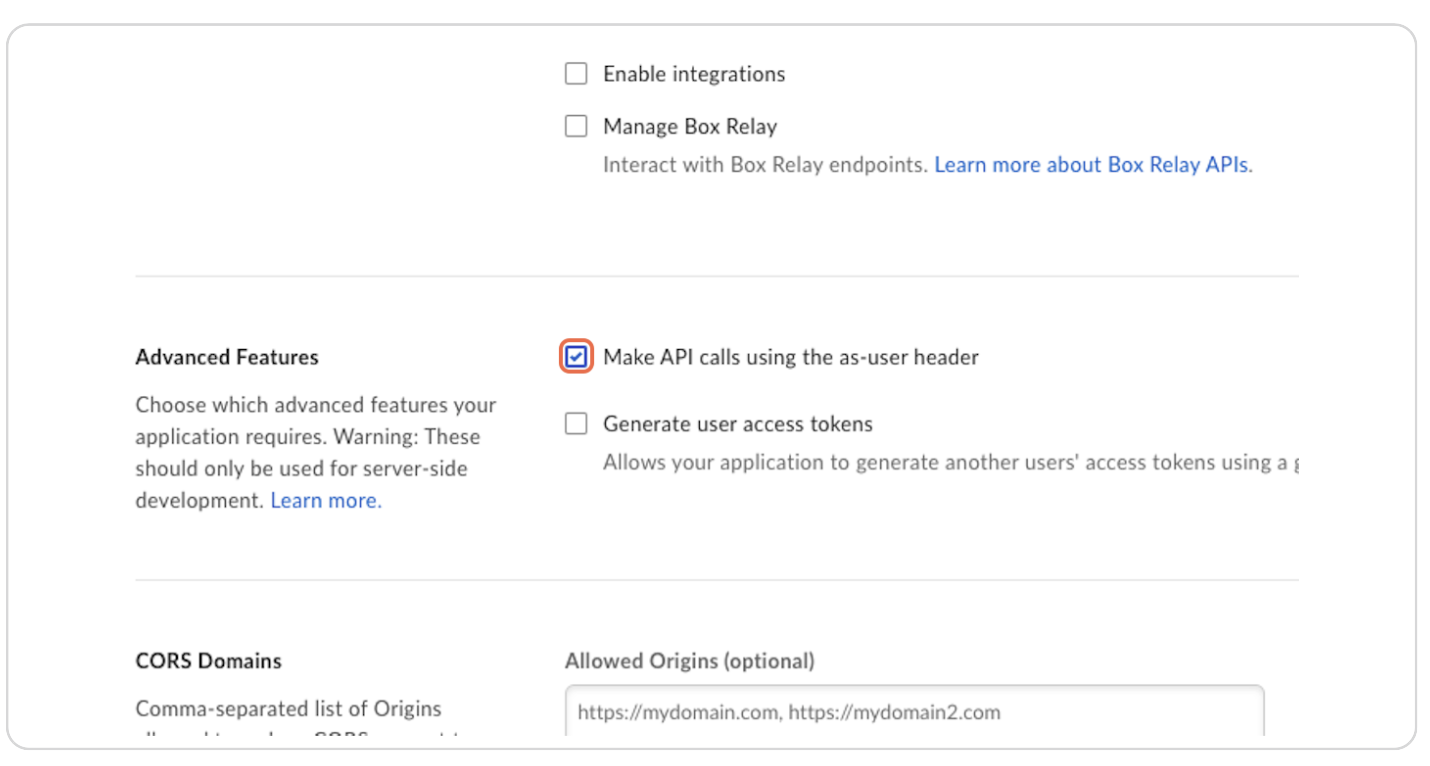Click the highlighted orange-bordered checkbox
Image resolution: width=1430 pixels, height=766 pixels.
point(576,356)
